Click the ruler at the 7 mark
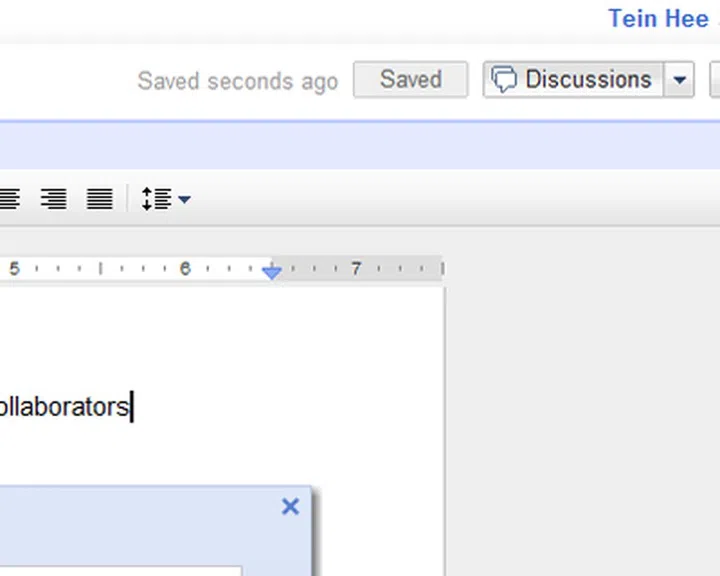Viewport: 720px width, 576px height. [356, 268]
